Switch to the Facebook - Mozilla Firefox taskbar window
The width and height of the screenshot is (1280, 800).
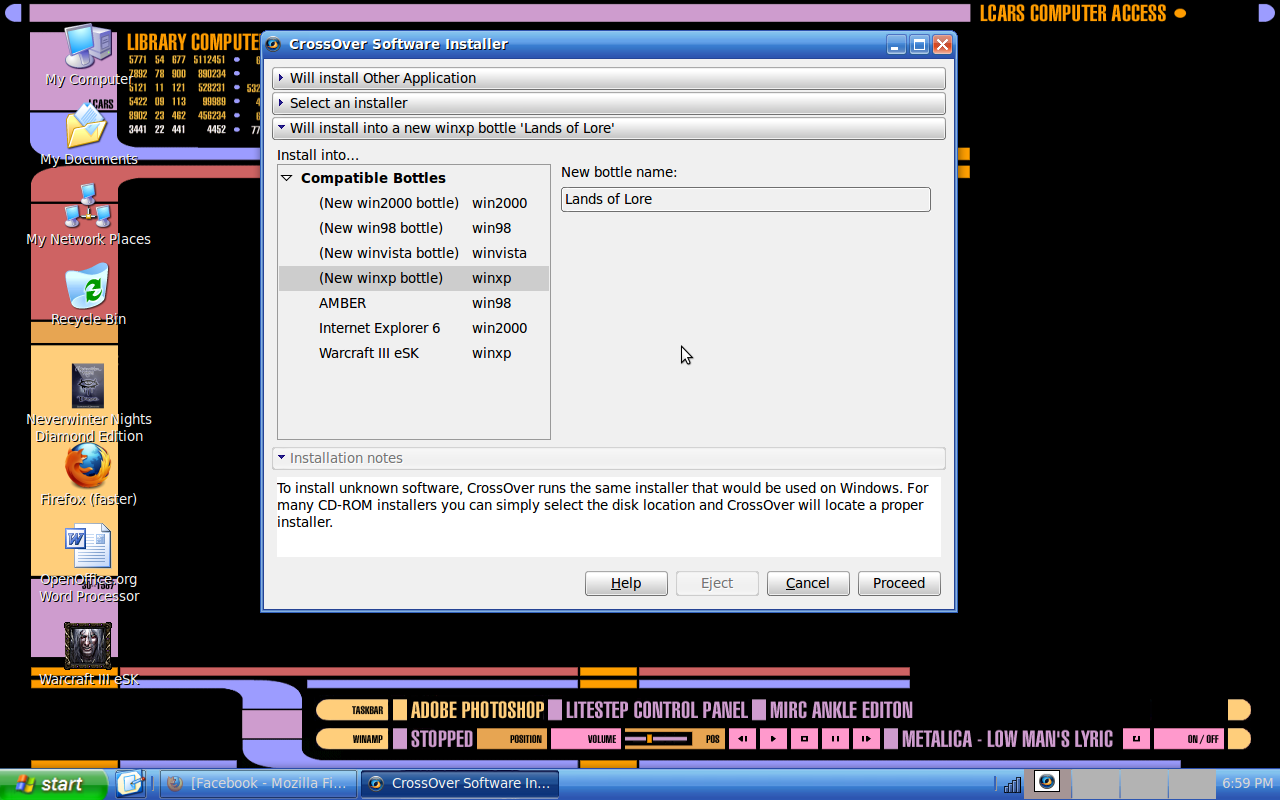(259, 783)
